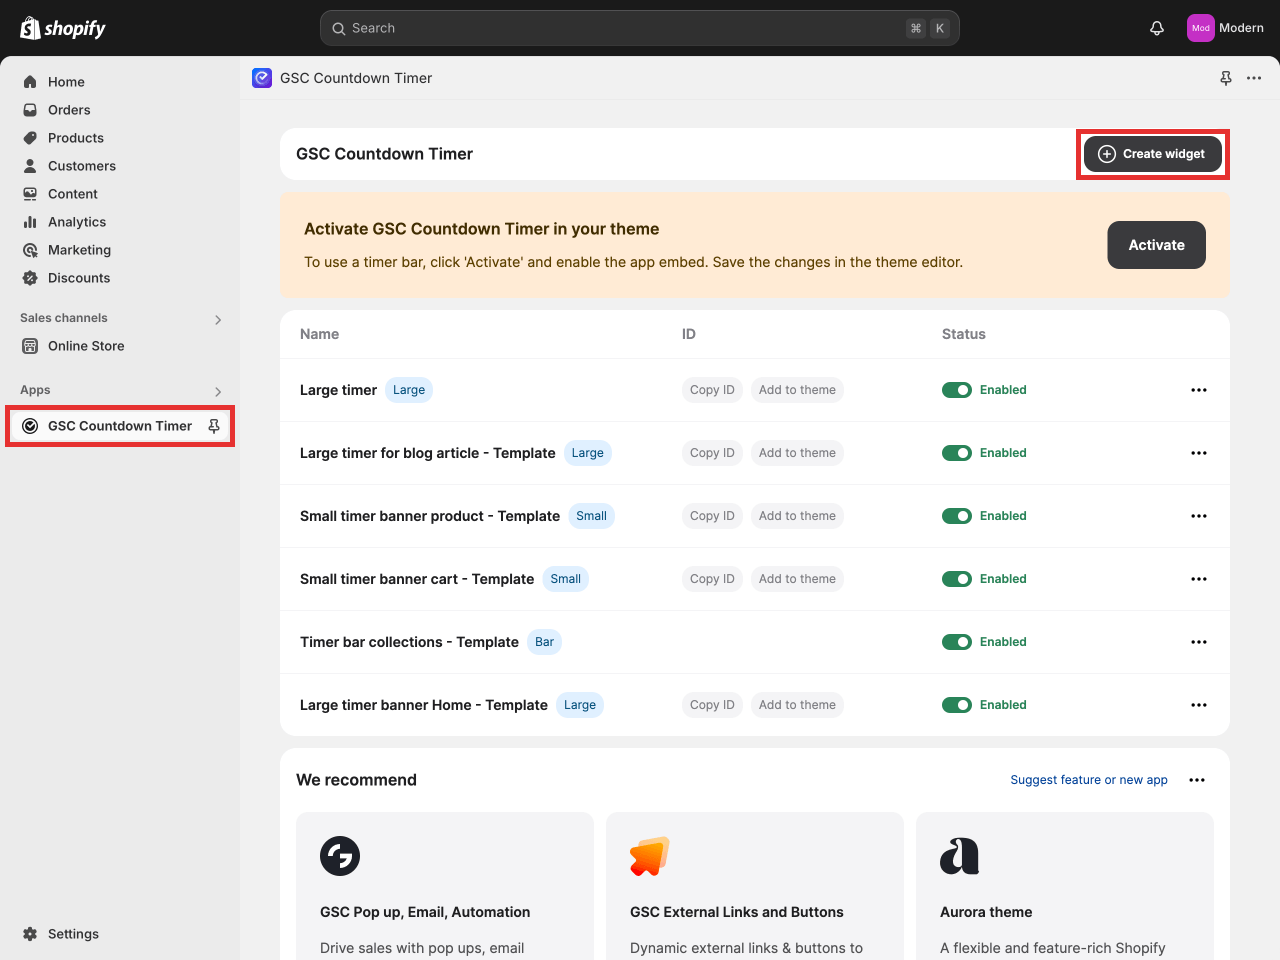Click the Suggest feature or new app link
Image resolution: width=1280 pixels, height=960 pixels.
1088,780
